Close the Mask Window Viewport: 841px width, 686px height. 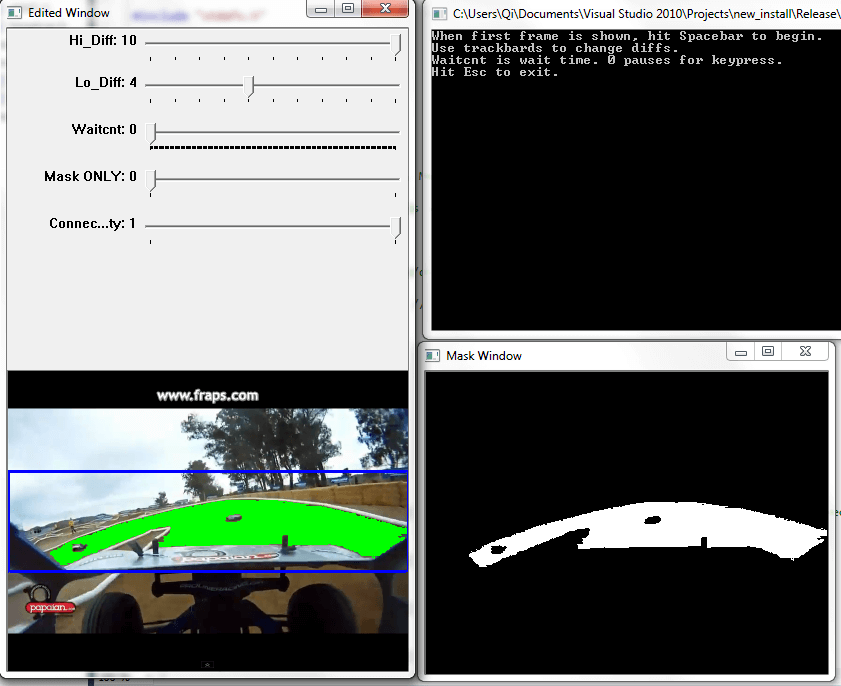(x=806, y=352)
